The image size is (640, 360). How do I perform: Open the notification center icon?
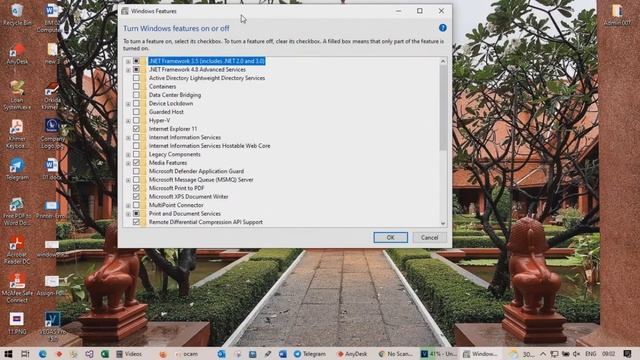[x=628, y=354]
